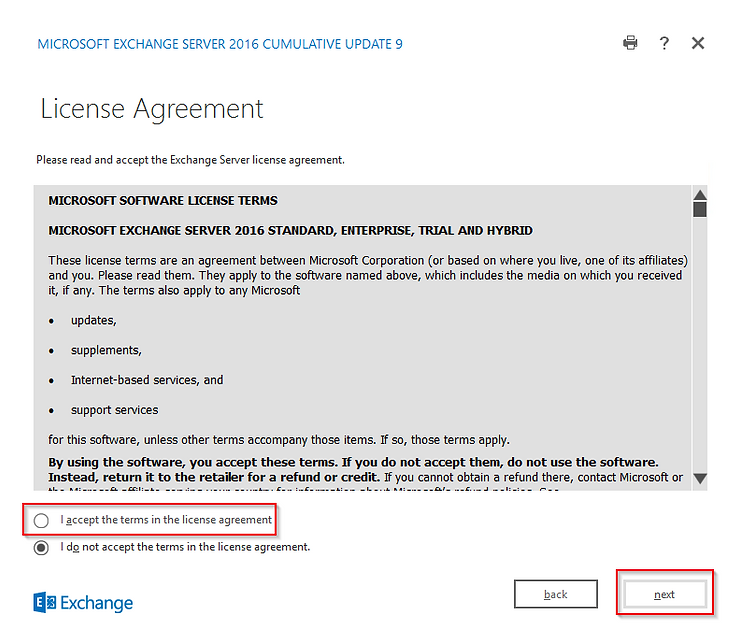Select the accept license terms radio button
The image size is (740, 644).
tap(41, 520)
